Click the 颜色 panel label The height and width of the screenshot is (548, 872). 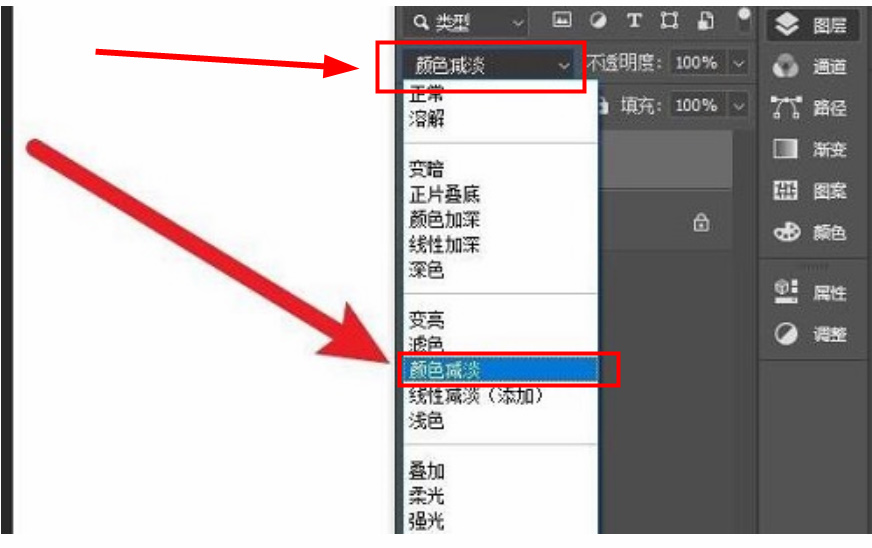[x=830, y=233]
